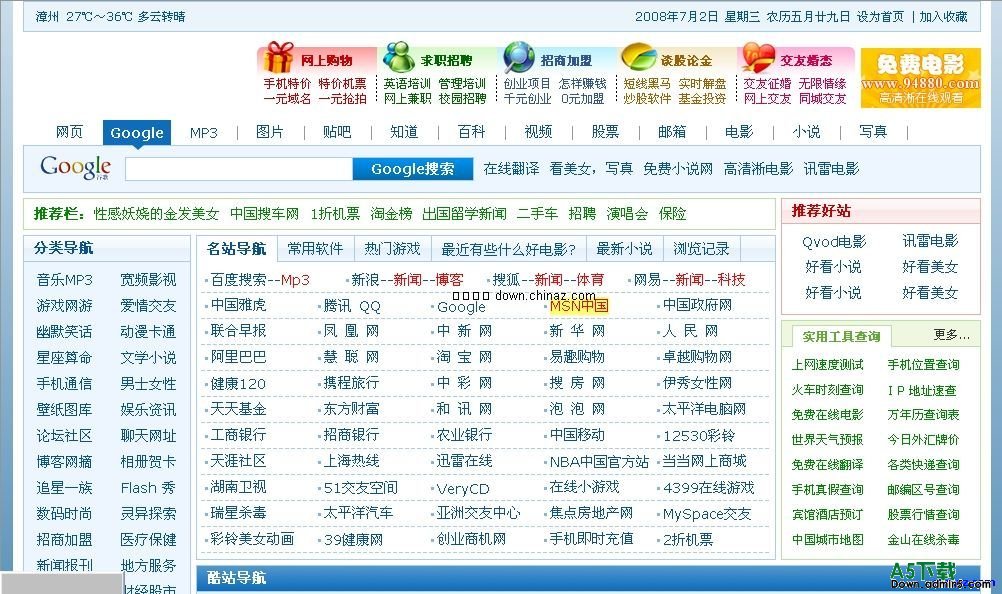Open the 贴吧 search tab

[x=337, y=132]
